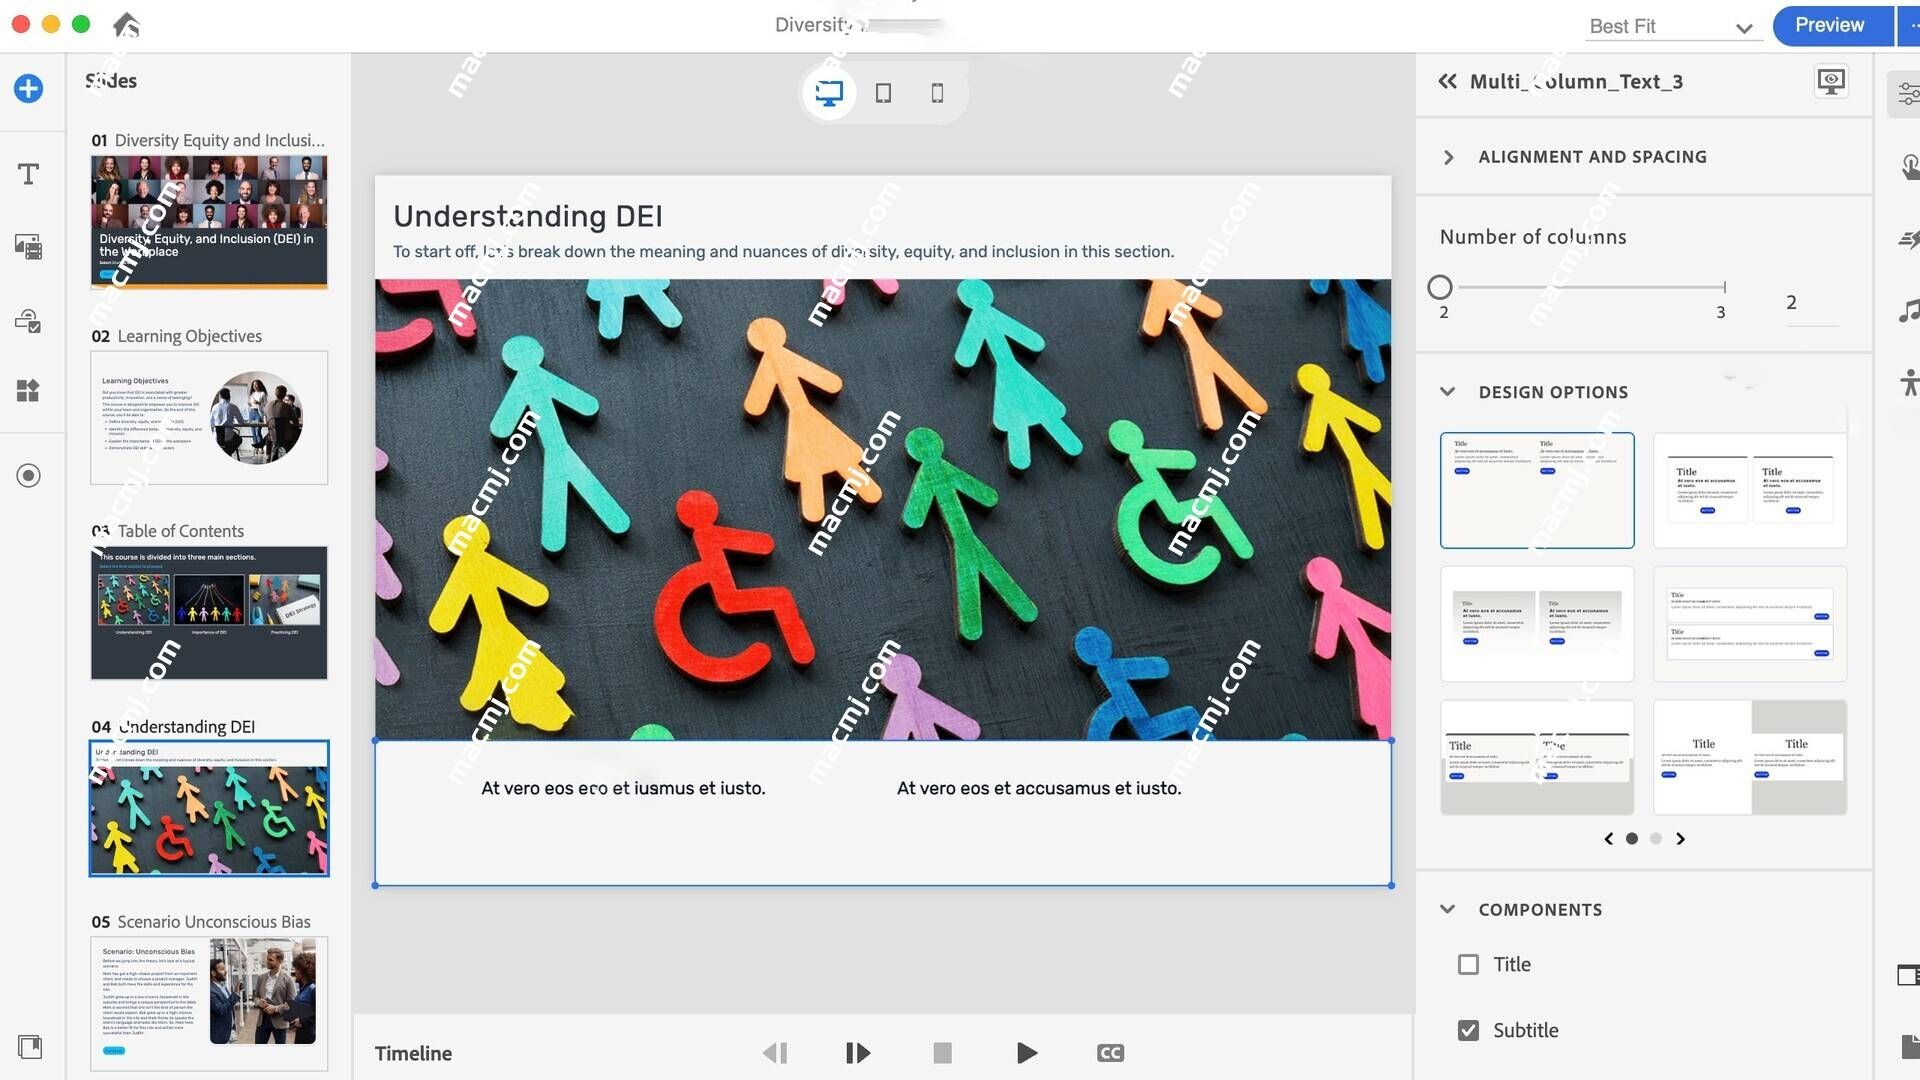
Task: Click the desktop/monitor view icon
Action: click(829, 92)
